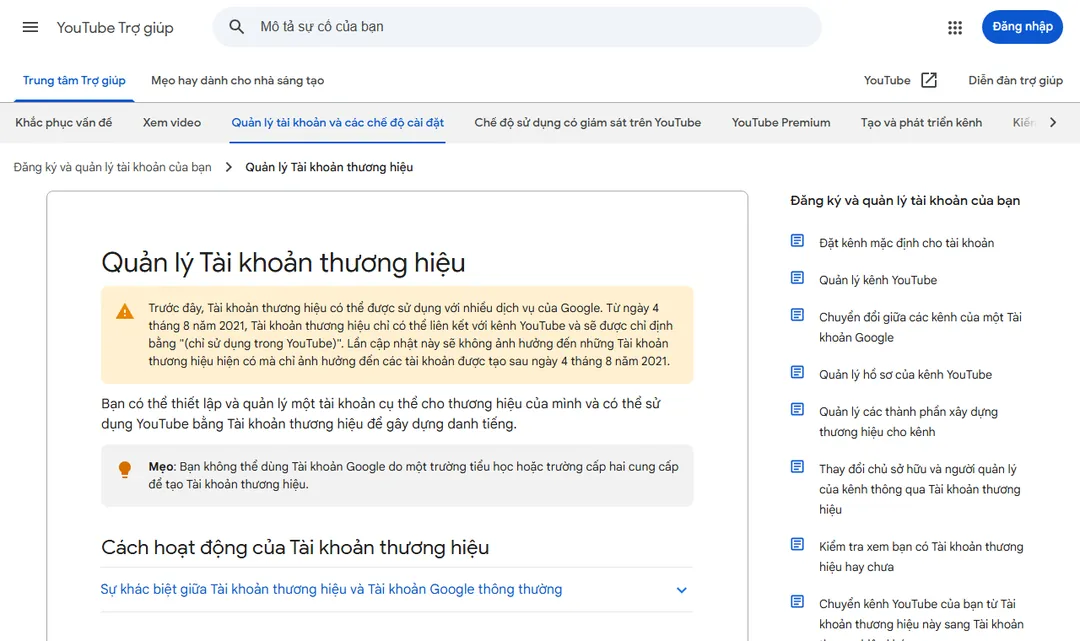Viewport: 1080px width, 641px height.
Task: Open Chế độ sử dụng có giám sát tab
Action: (588, 123)
